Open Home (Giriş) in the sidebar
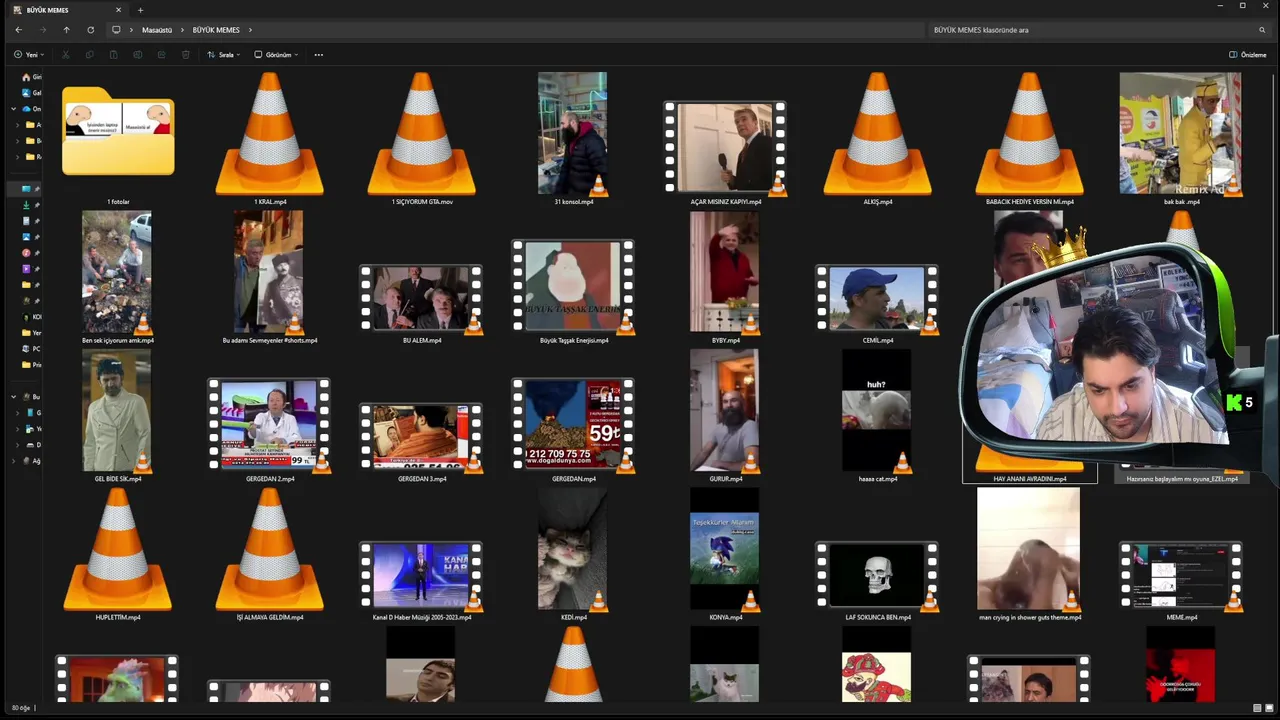 tap(31, 77)
